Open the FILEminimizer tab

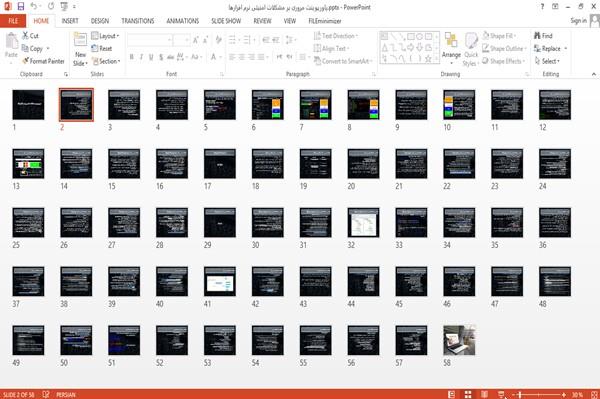coord(325,21)
